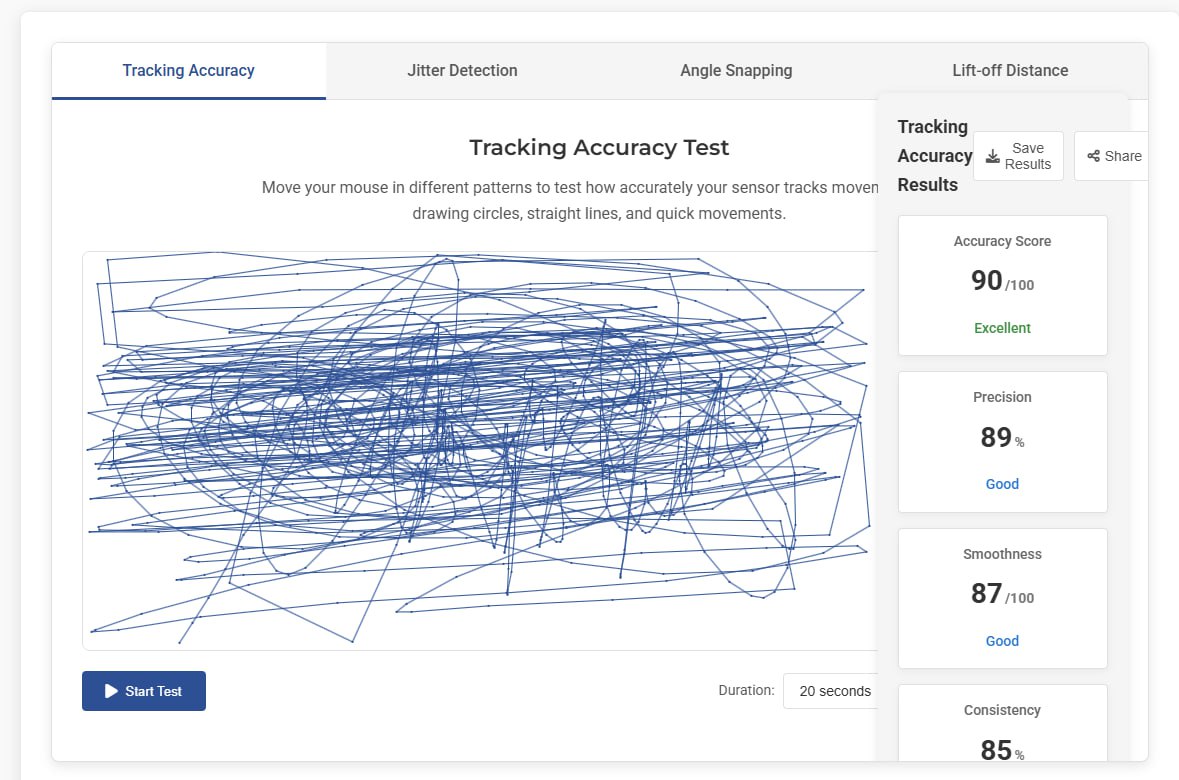Click the Accuracy Score result card title
The image size is (1179, 780).
1002,241
